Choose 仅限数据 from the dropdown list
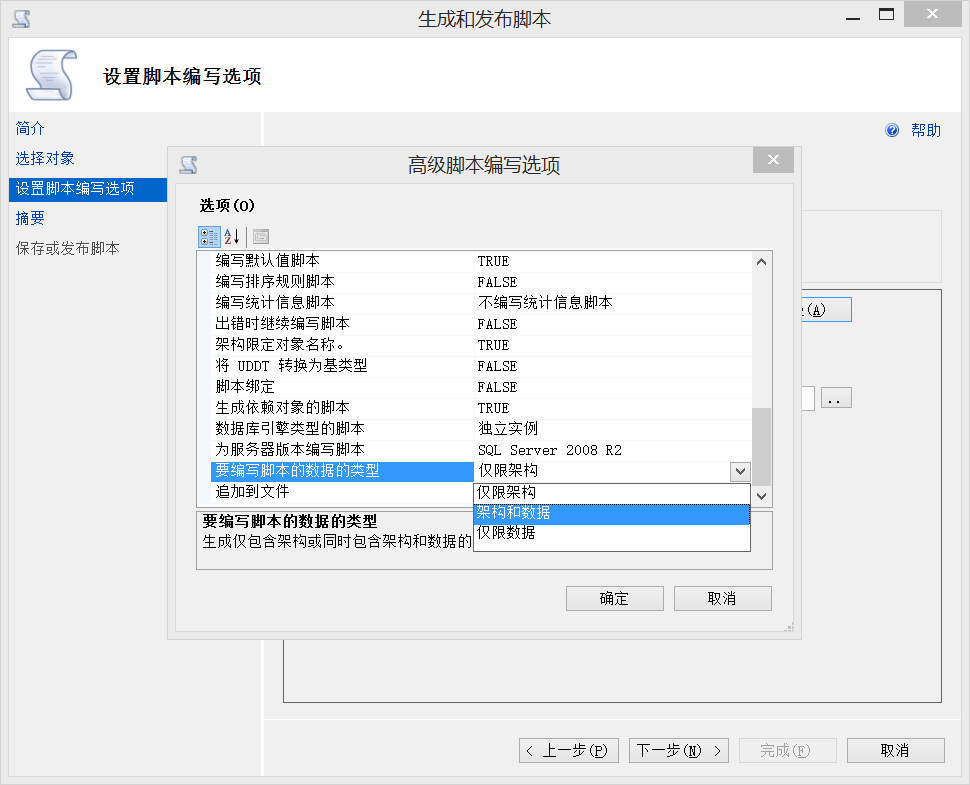Screen dimensions: 970x785 [x=612, y=533]
